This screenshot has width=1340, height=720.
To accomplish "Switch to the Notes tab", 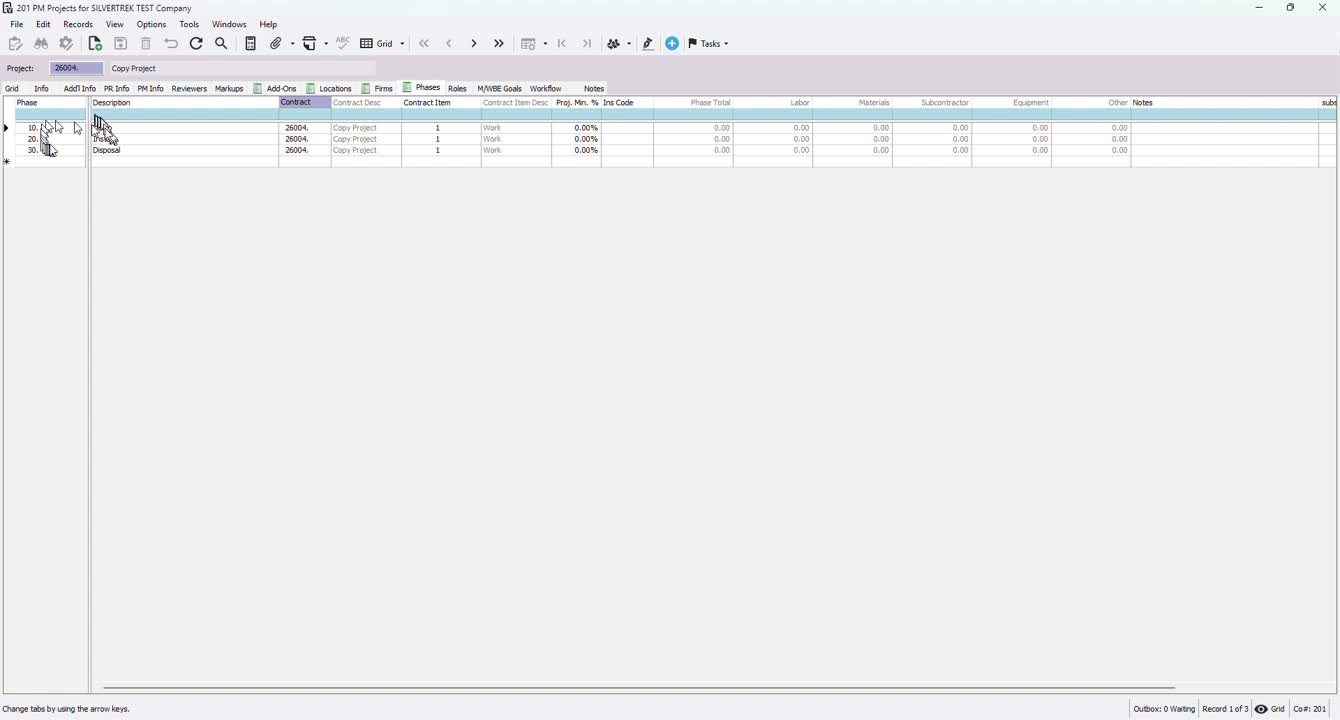I will [x=594, y=89].
